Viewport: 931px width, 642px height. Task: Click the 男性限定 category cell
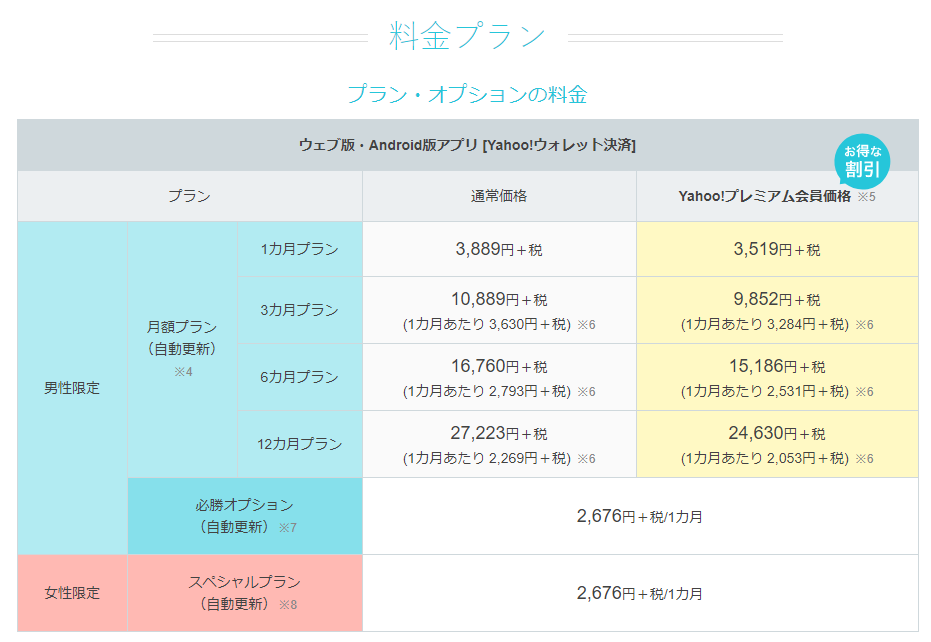point(72,388)
